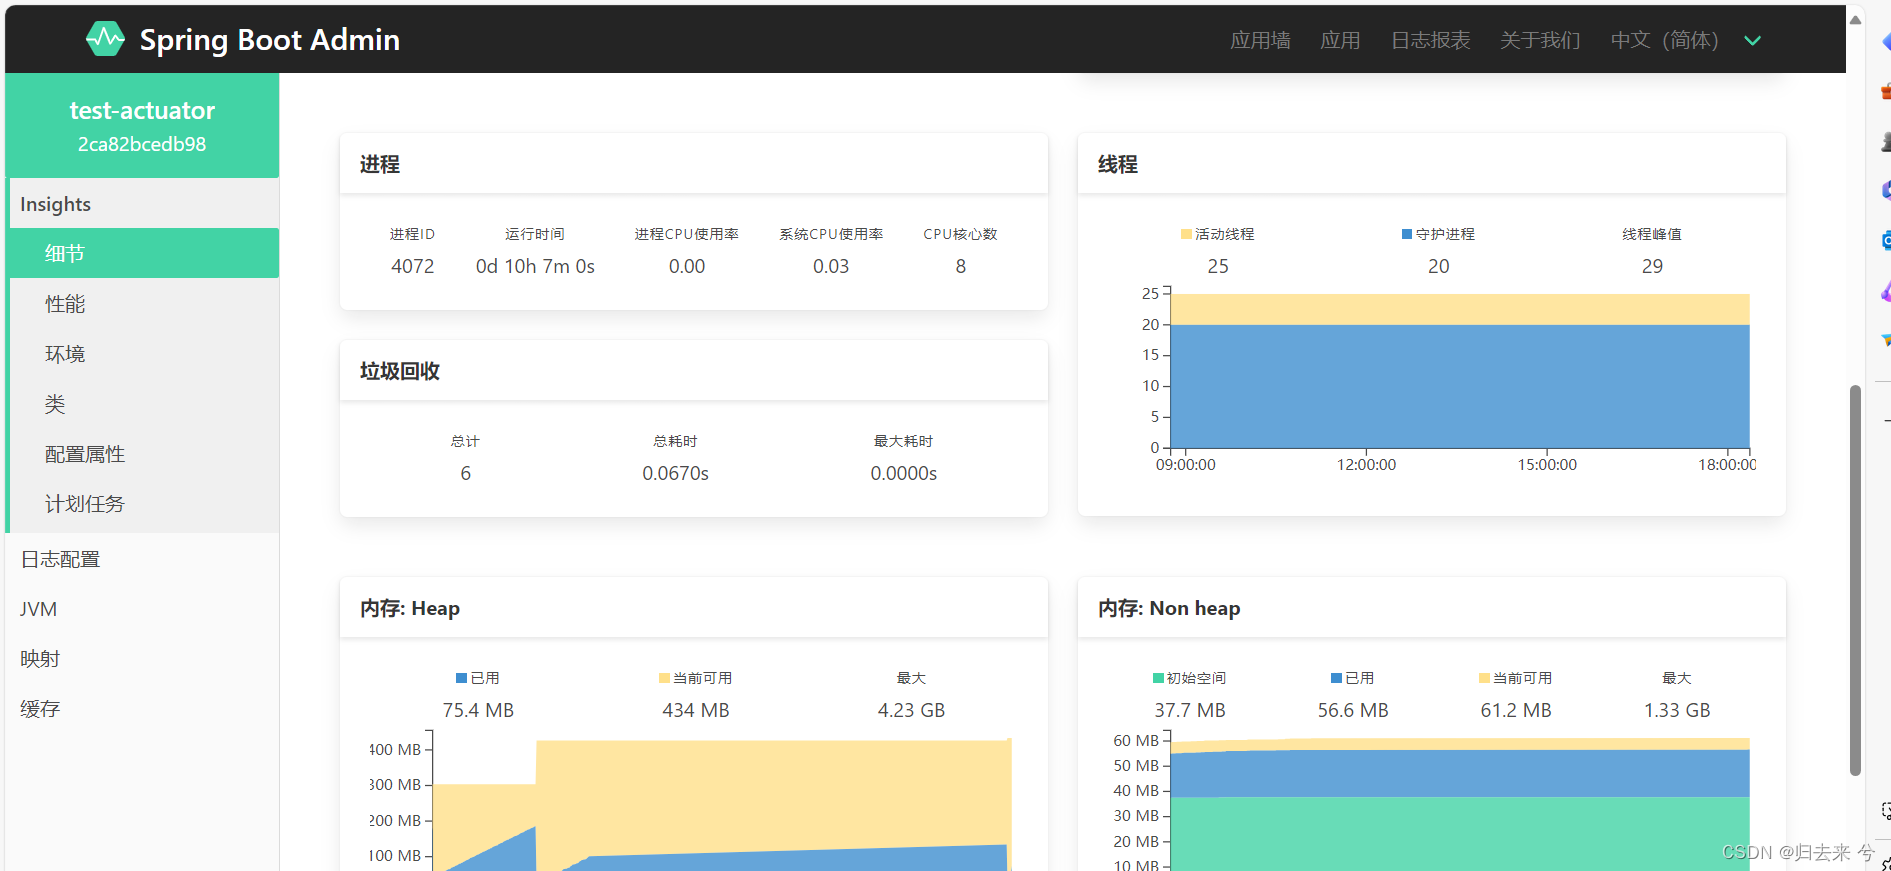This screenshot has width=1891, height=871.
Task: Open the 应用墙 navigation item
Action: [1260, 40]
